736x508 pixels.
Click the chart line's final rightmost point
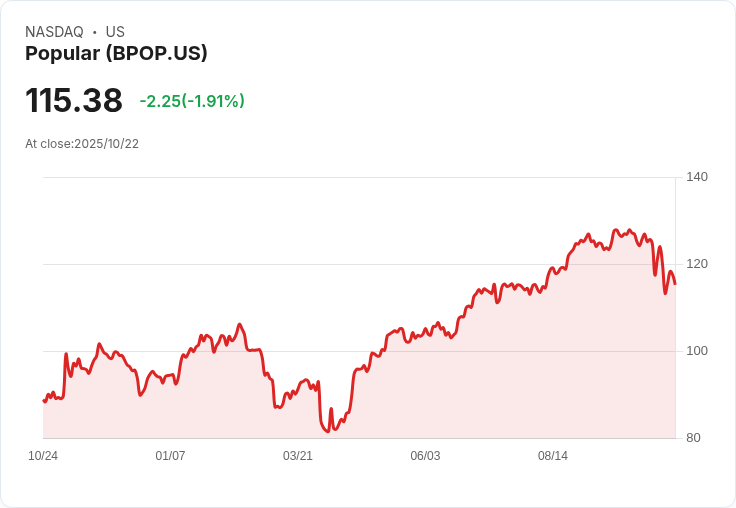pyautogui.click(x=675, y=284)
